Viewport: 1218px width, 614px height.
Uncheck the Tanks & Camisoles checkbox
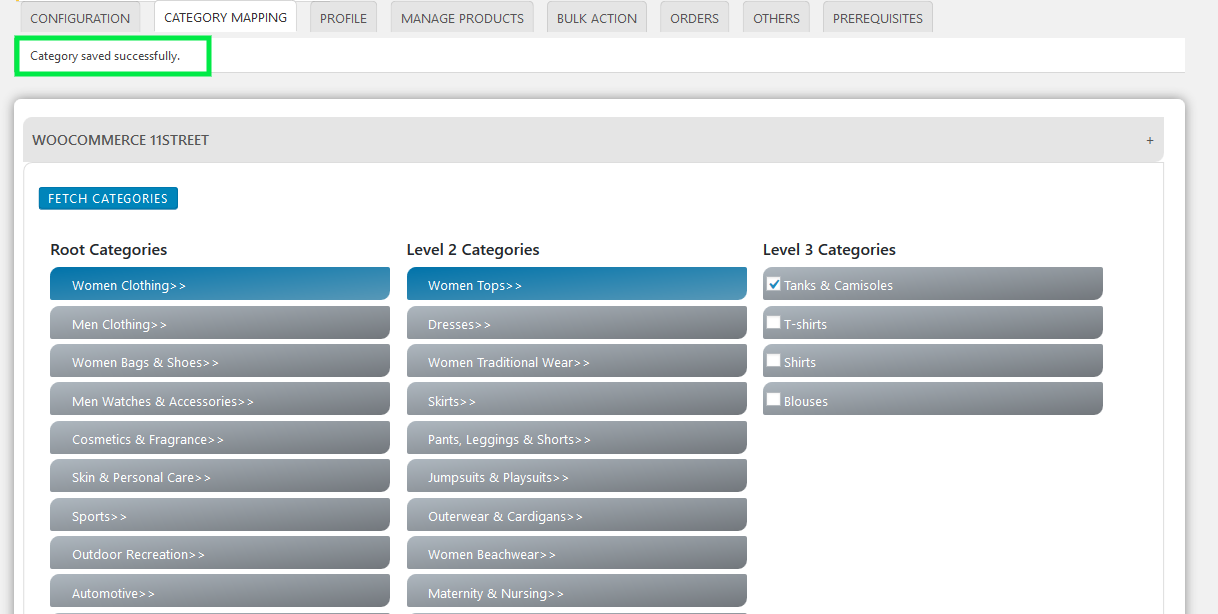coord(773,284)
